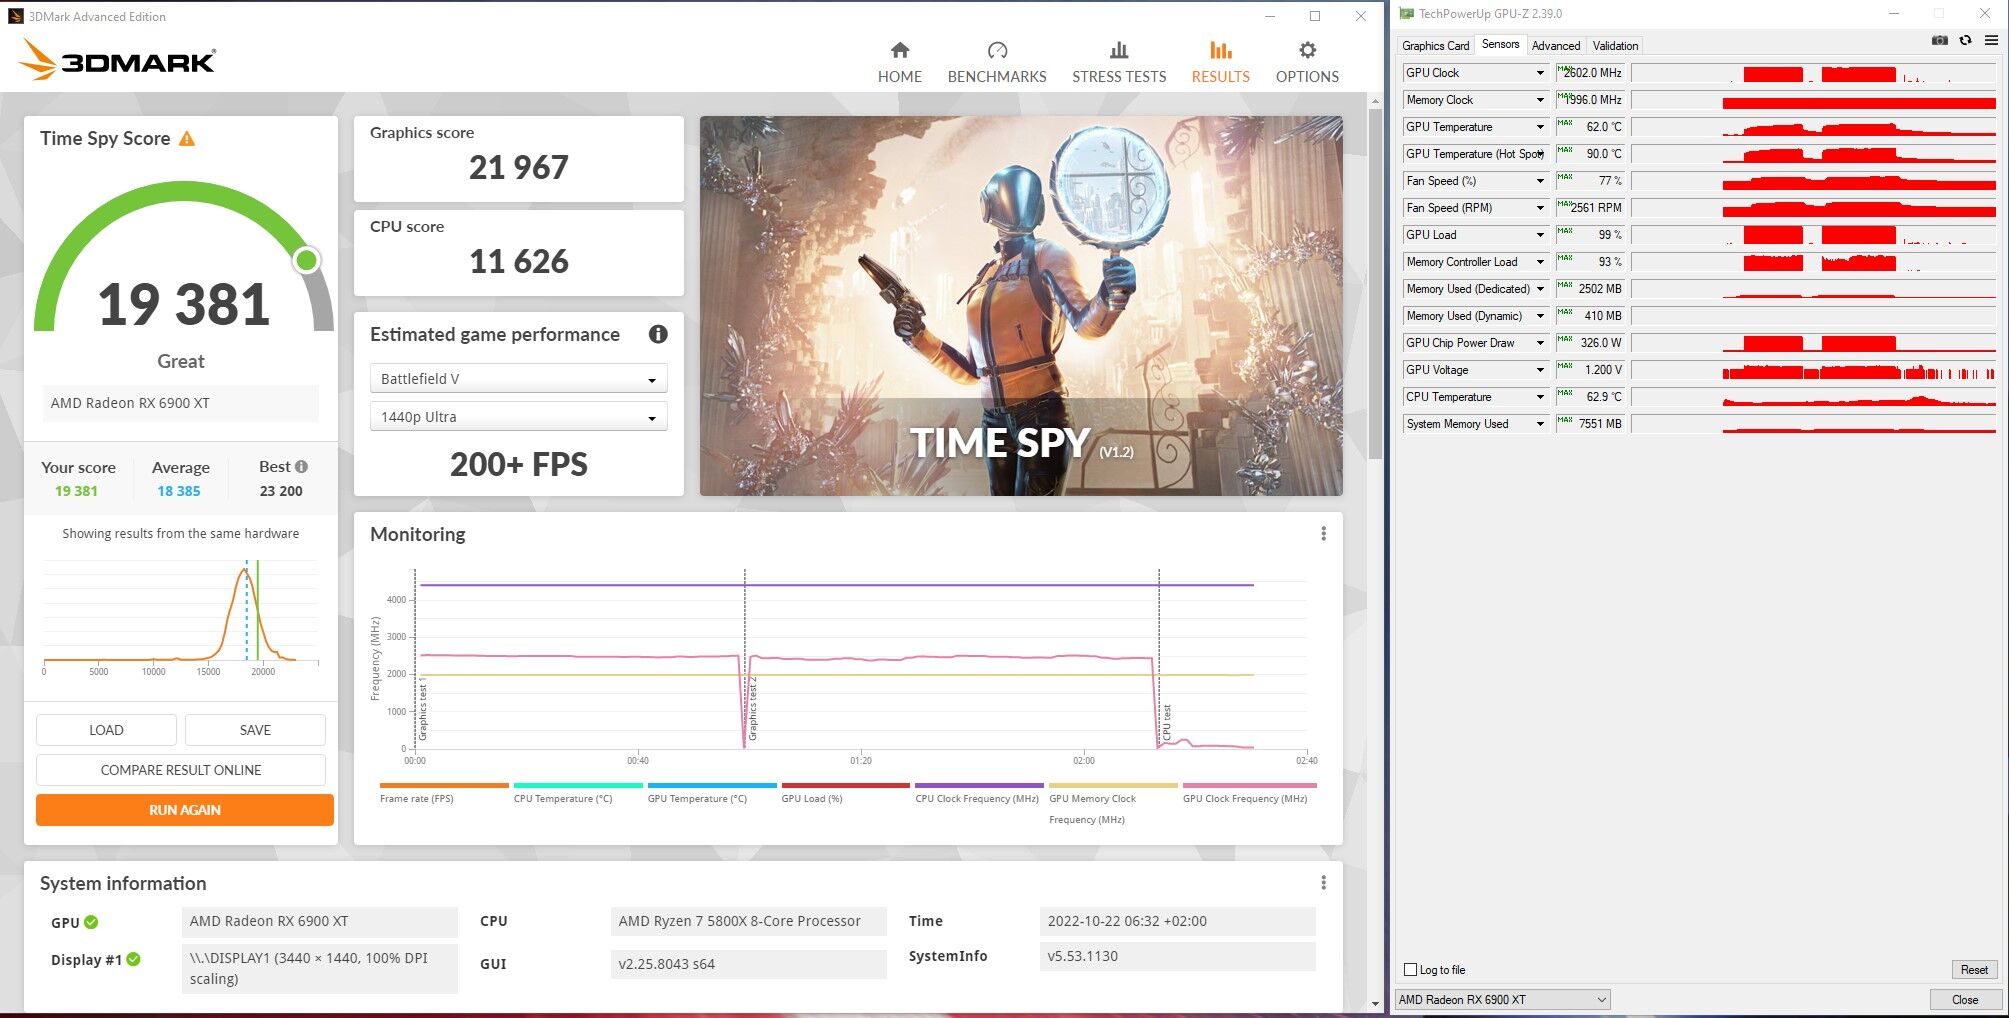Open the System Memory Used dropdown
The height and width of the screenshot is (1018, 2009).
click(x=1540, y=424)
